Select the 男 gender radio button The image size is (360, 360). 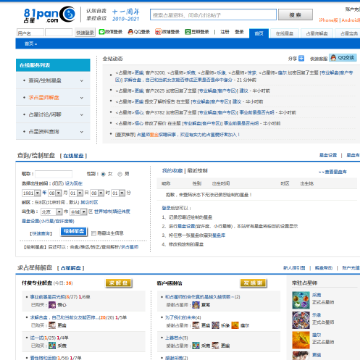tap(120, 174)
